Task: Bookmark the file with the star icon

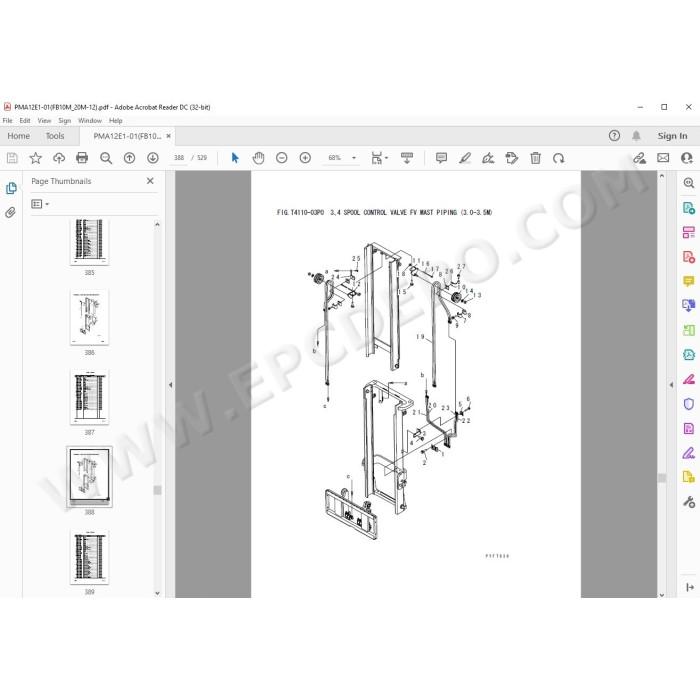Action: click(x=36, y=158)
